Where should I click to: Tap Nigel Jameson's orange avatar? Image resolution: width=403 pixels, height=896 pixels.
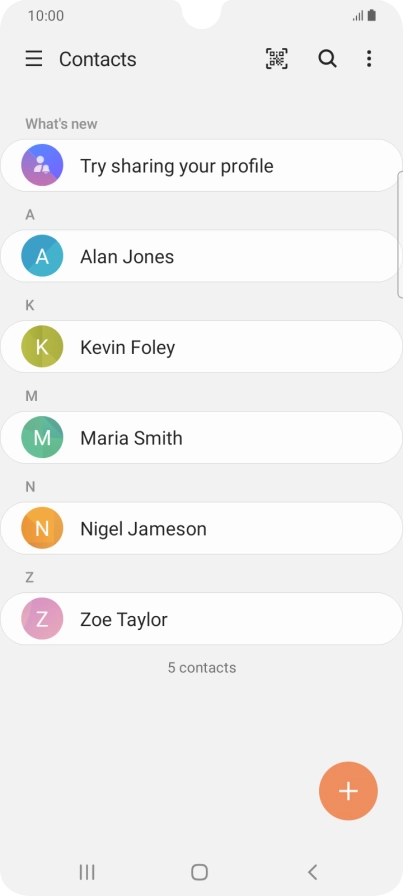coord(42,528)
